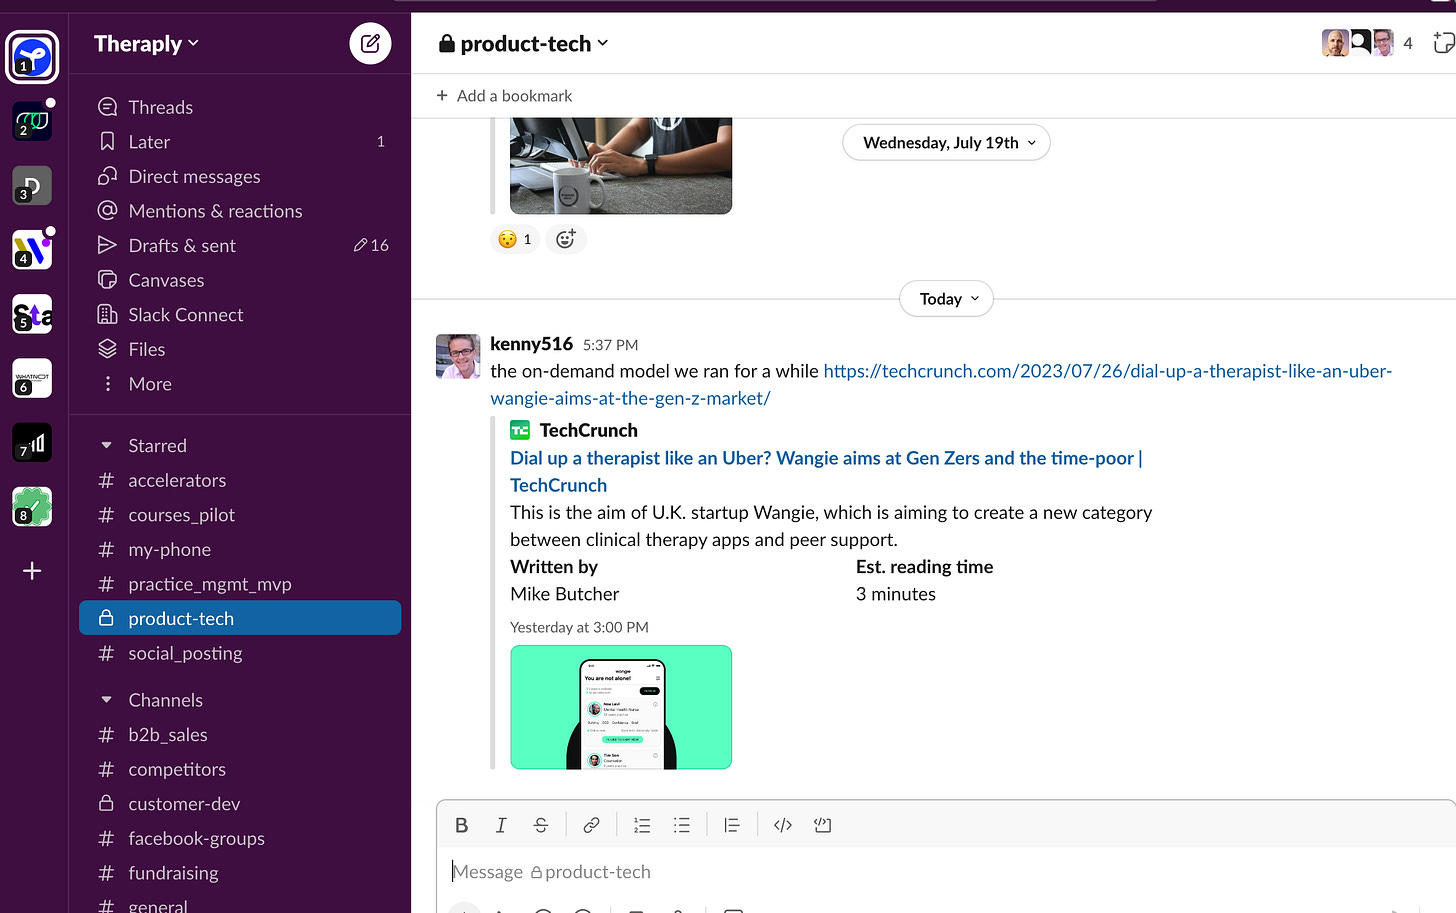Open the TechCrunch article title link
The image size is (1456, 913).
click(826, 471)
